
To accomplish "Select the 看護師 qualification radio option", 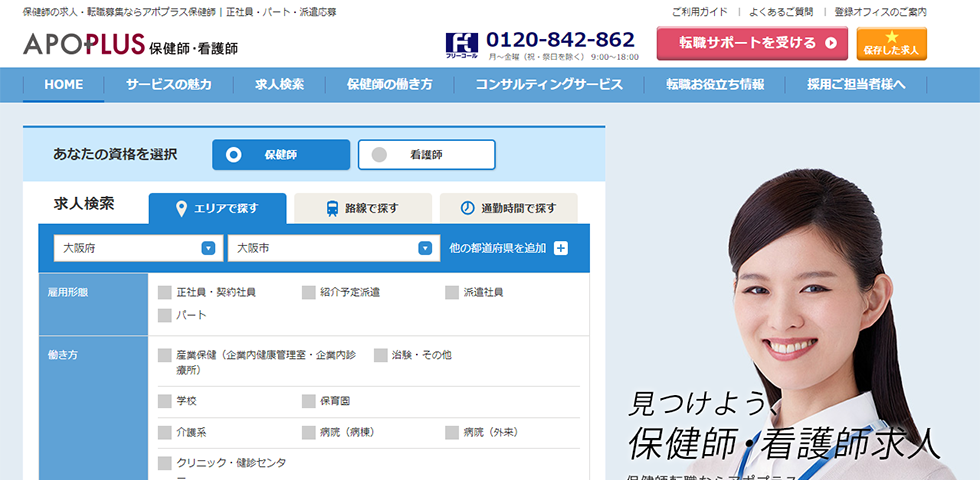I will pos(379,155).
